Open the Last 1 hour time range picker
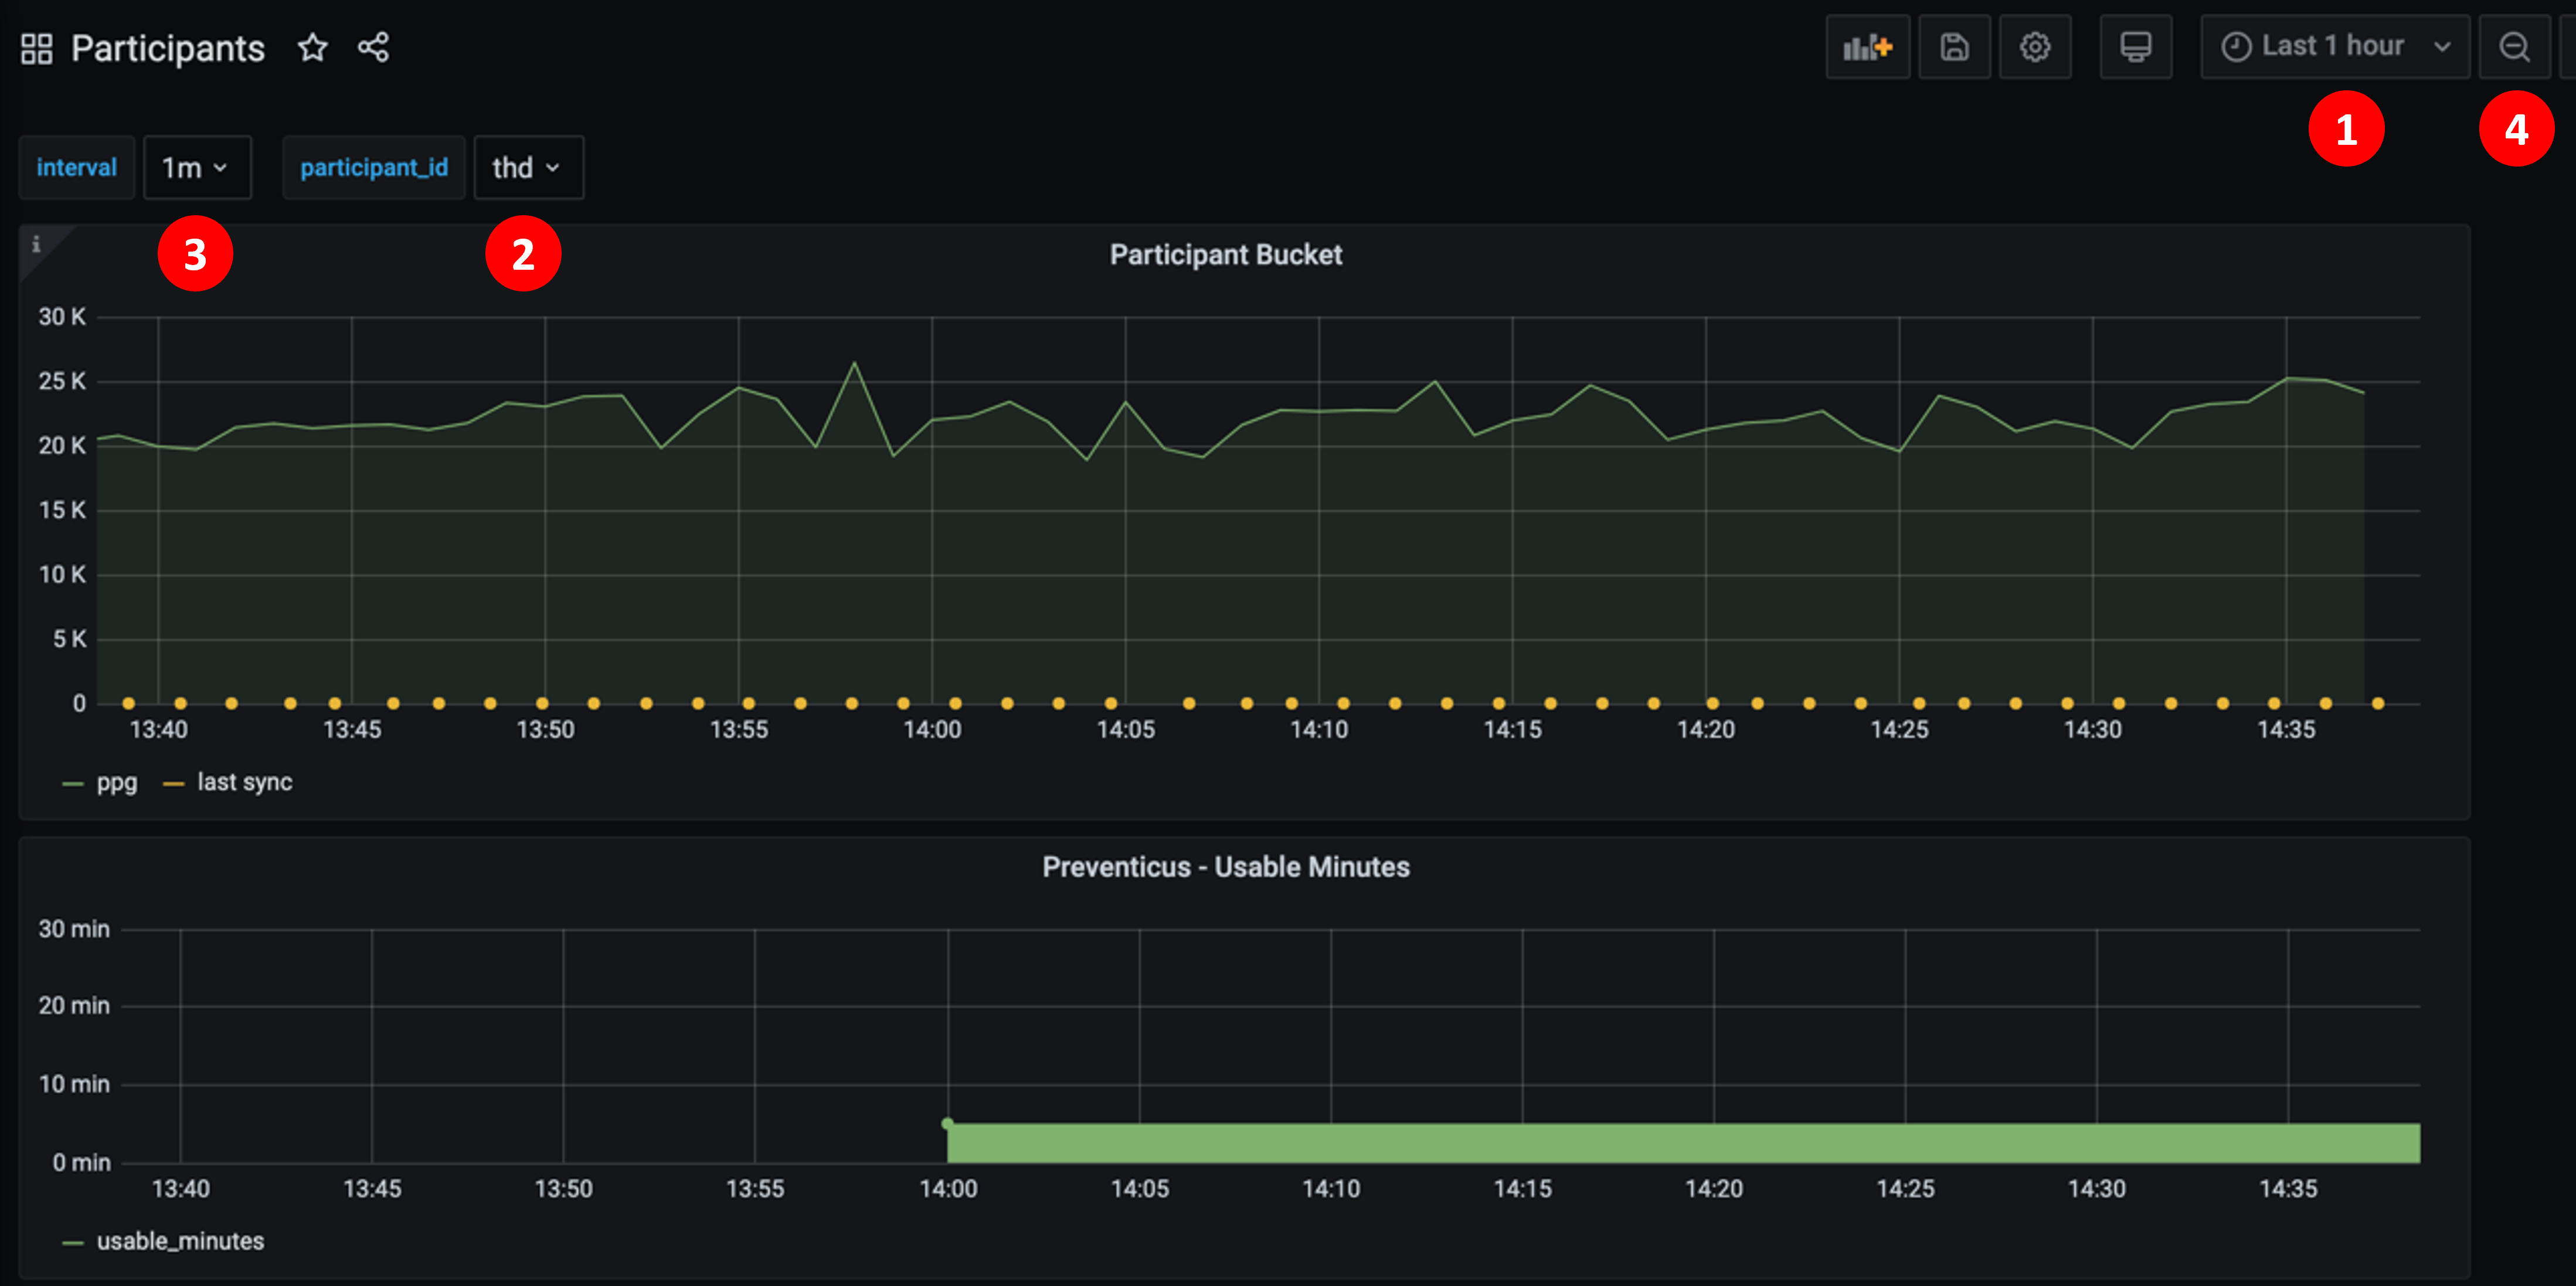 coord(2330,45)
